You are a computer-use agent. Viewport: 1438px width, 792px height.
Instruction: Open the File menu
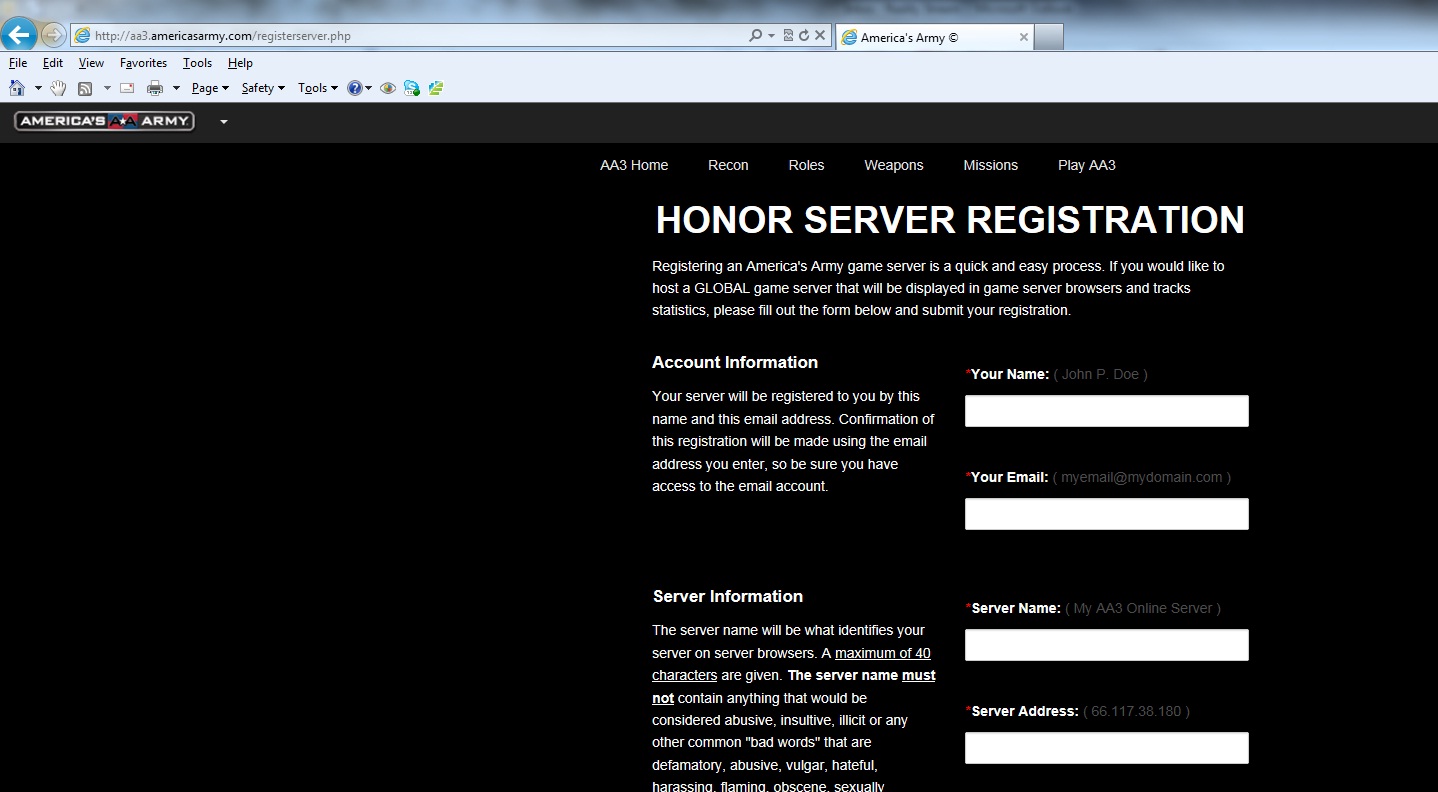(x=18, y=63)
